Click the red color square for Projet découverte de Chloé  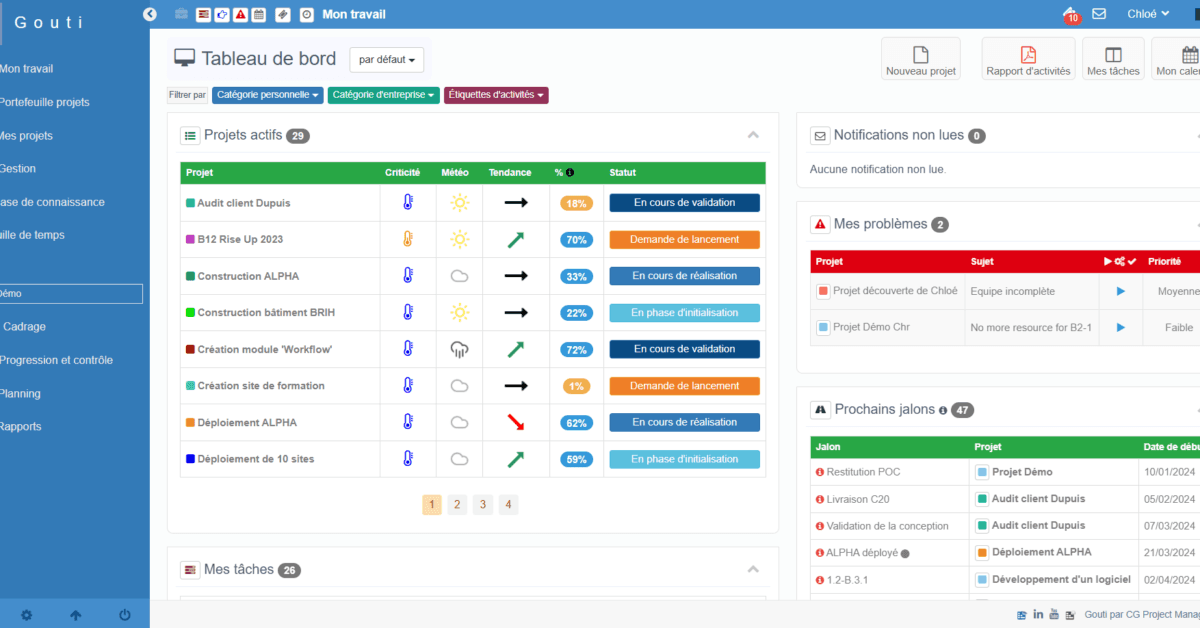pos(823,291)
